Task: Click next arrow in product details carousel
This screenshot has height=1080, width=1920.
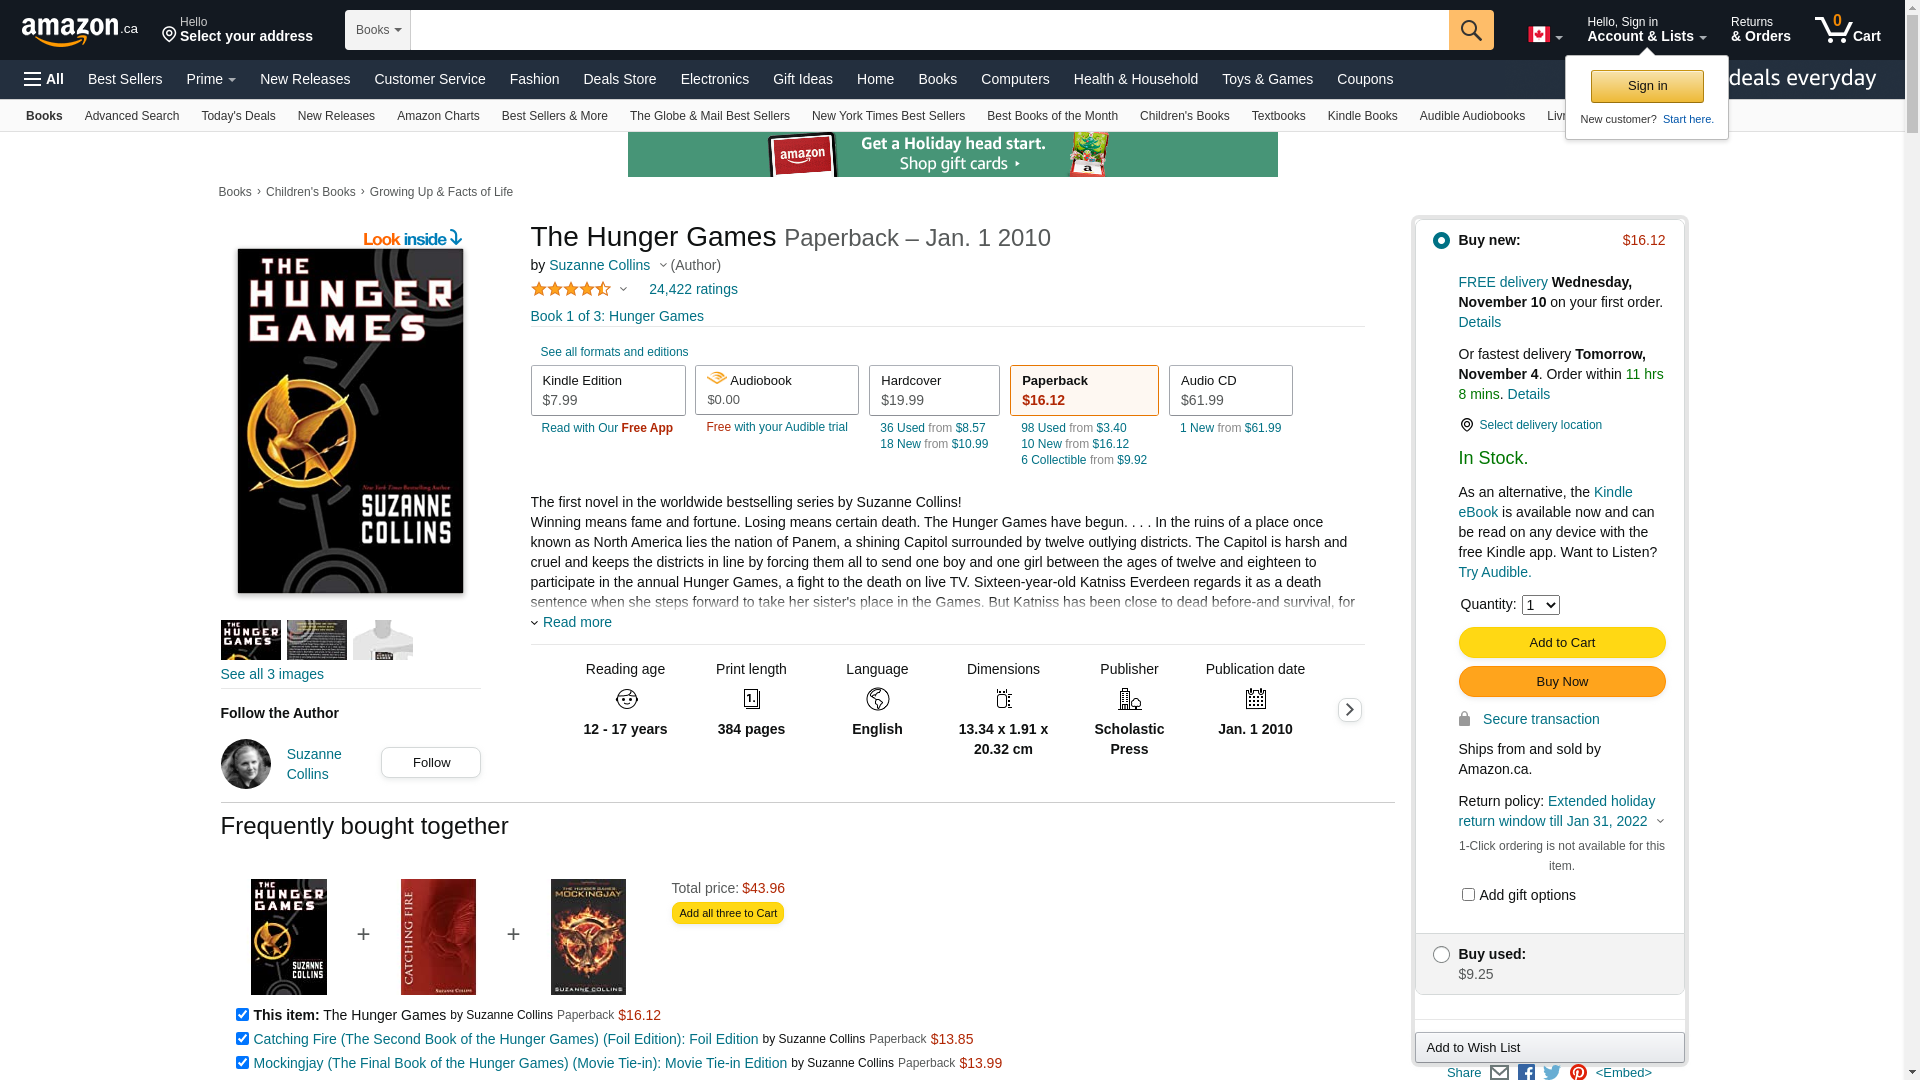Action: pyautogui.click(x=1349, y=710)
